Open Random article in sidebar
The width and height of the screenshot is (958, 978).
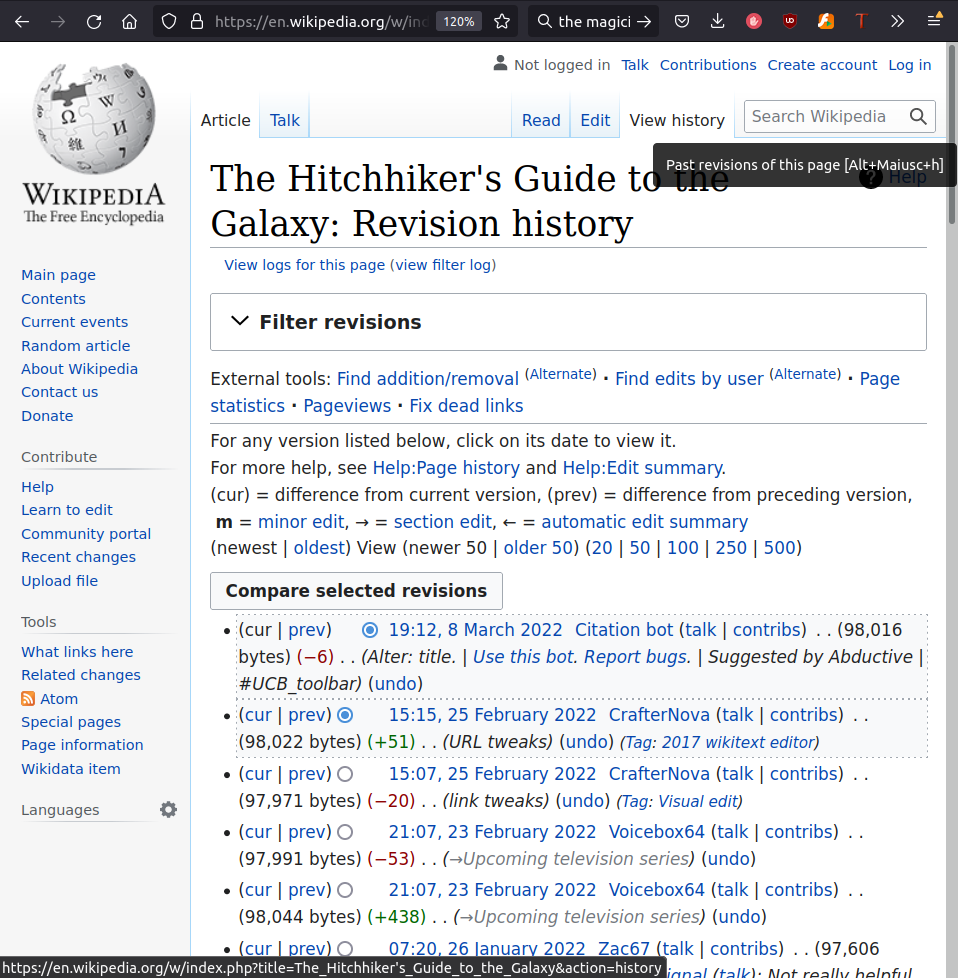[75, 346]
